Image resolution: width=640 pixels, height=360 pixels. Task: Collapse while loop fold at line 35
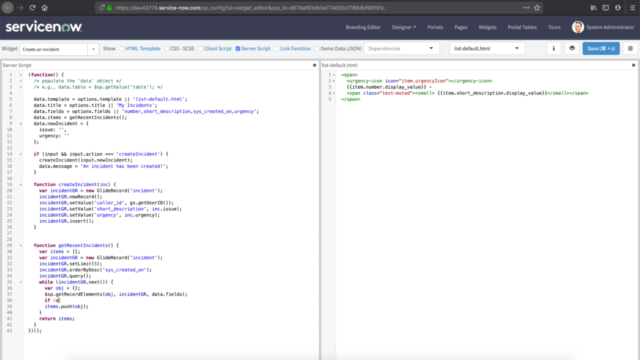point(21,282)
